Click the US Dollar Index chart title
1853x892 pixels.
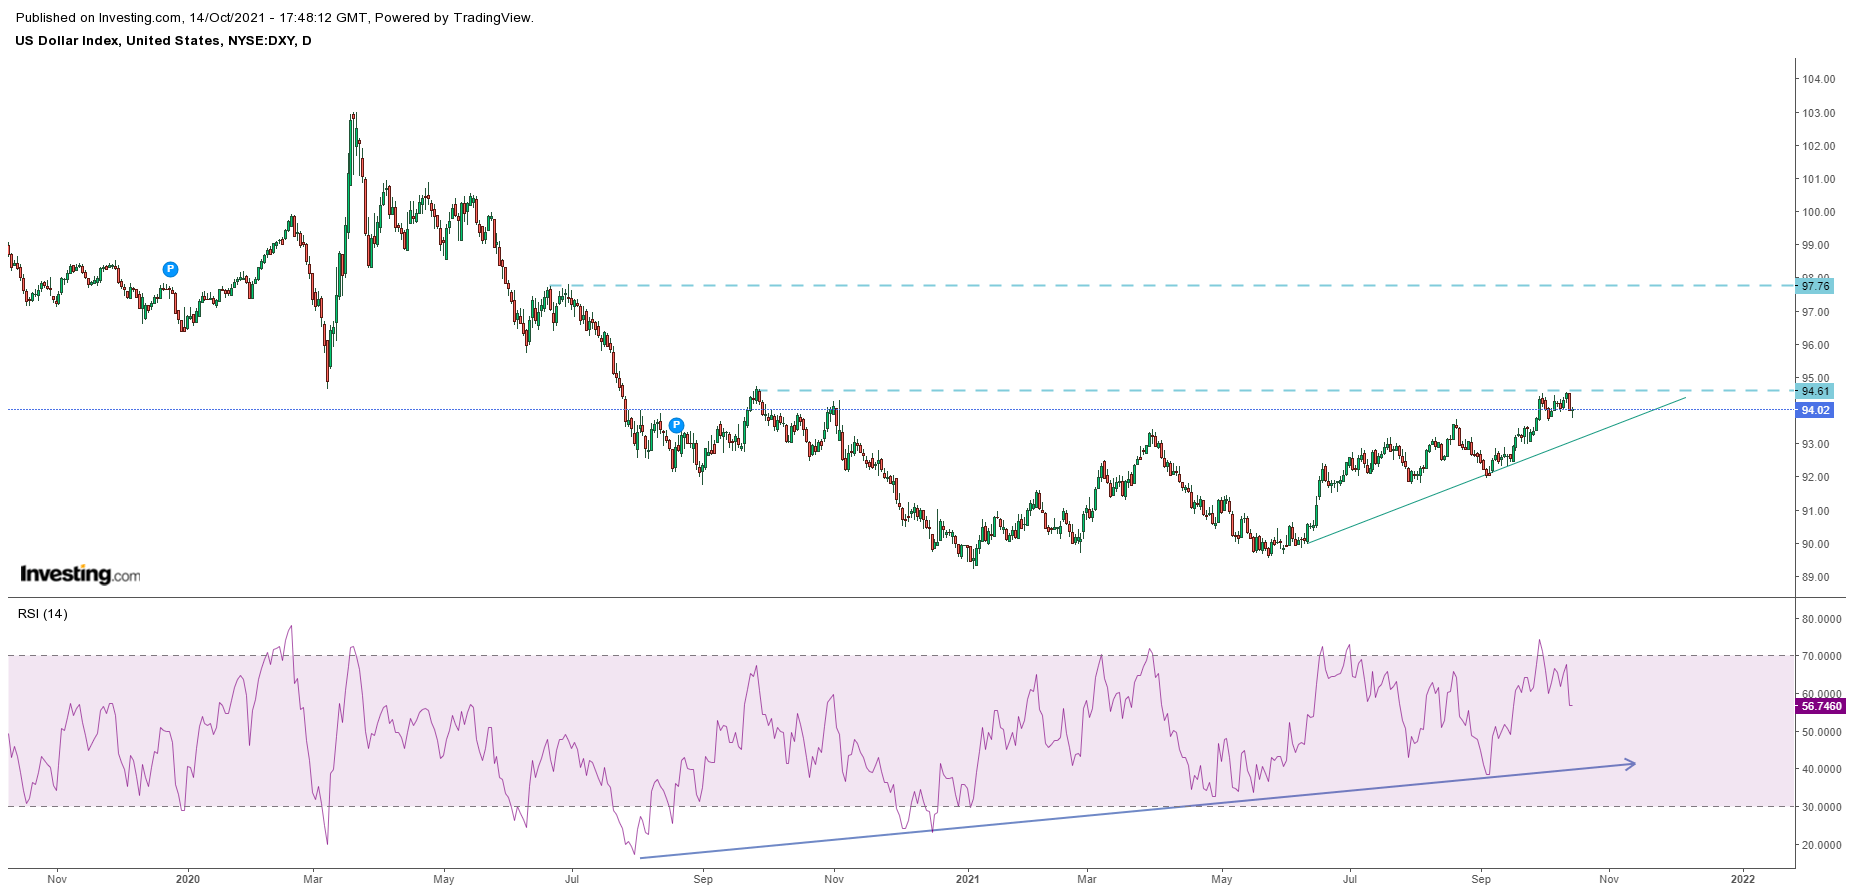[x=163, y=41]
